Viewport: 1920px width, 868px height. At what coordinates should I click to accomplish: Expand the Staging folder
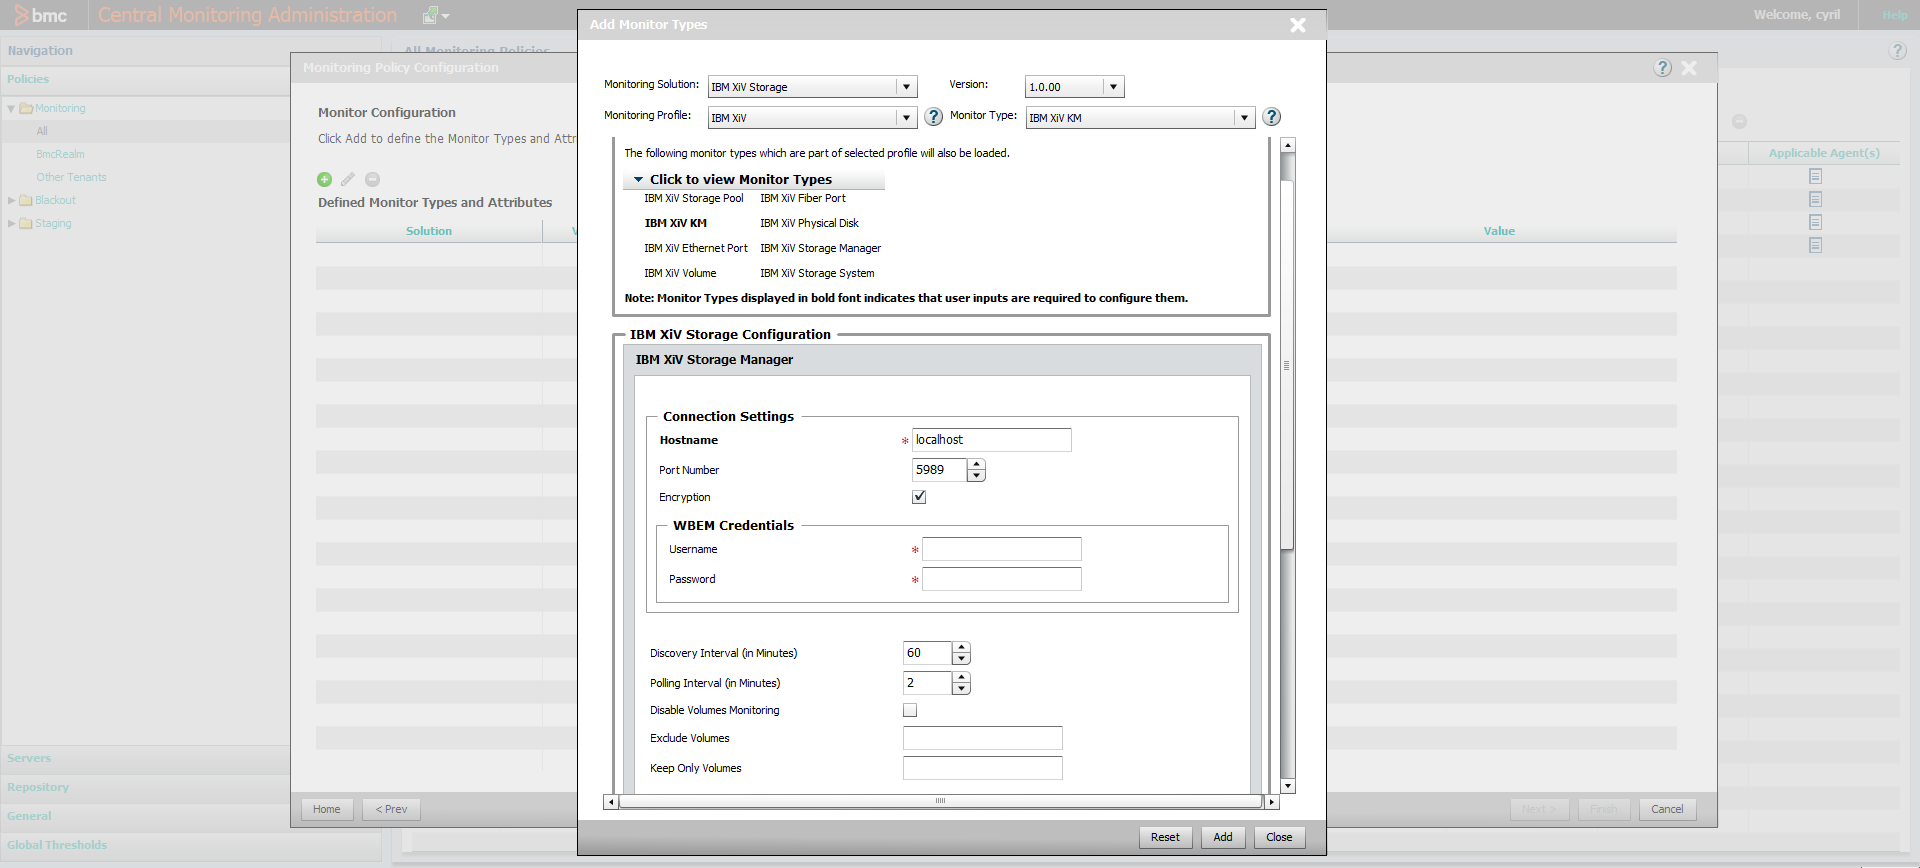pos(11,223)
